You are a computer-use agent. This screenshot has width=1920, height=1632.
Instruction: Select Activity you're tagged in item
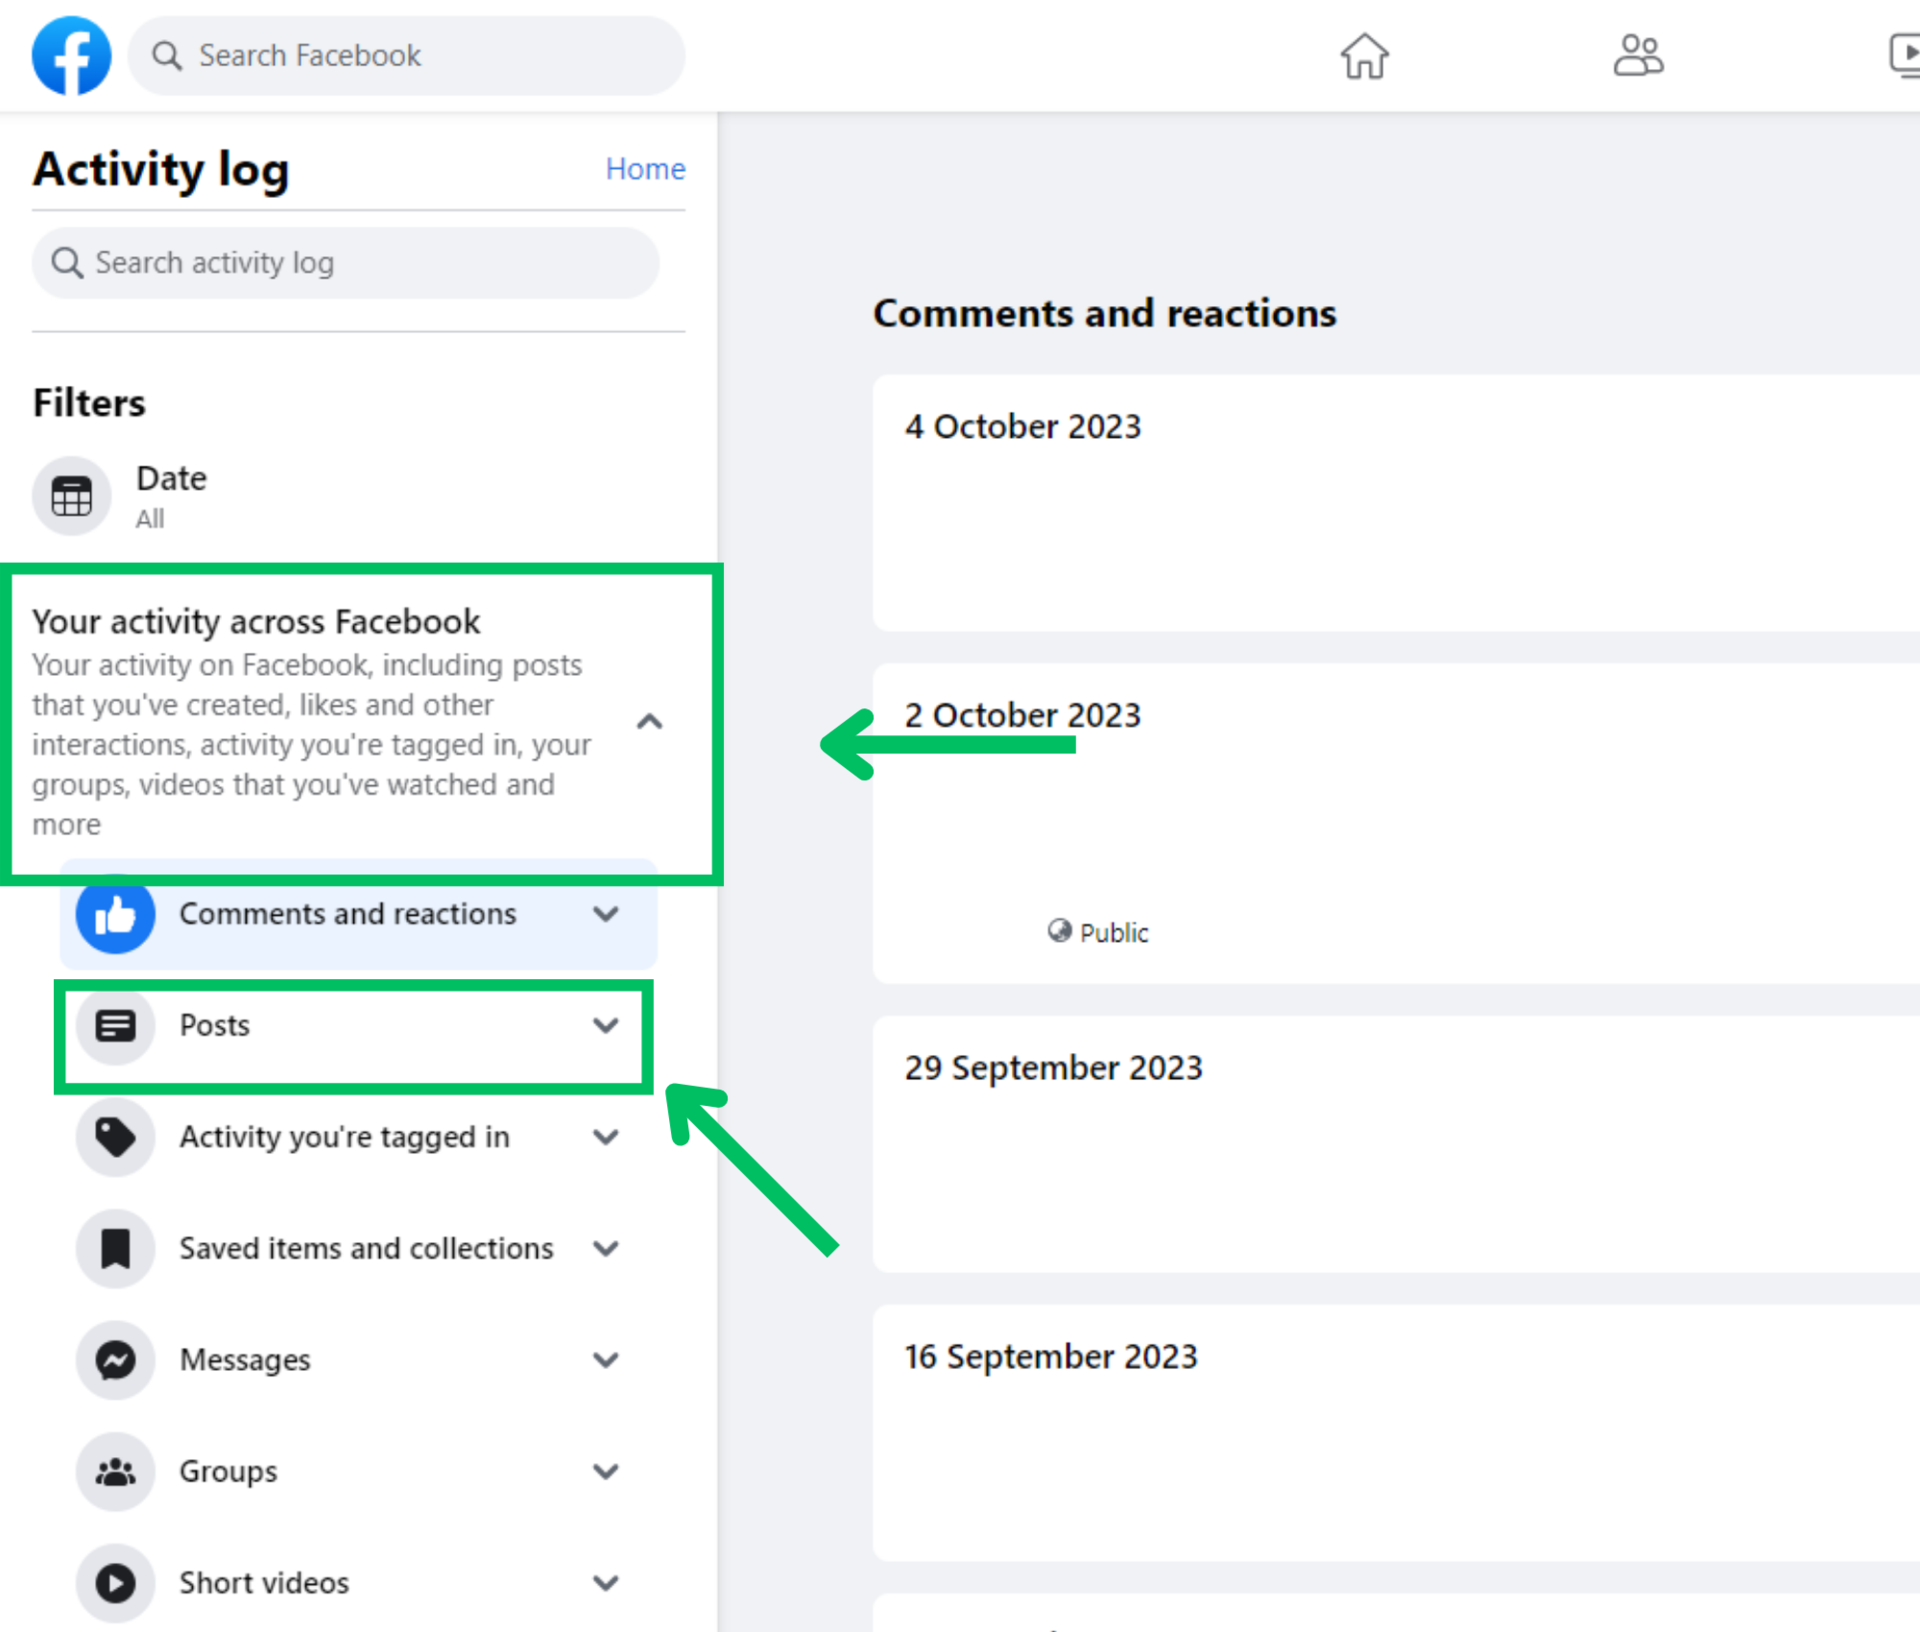344,1137
